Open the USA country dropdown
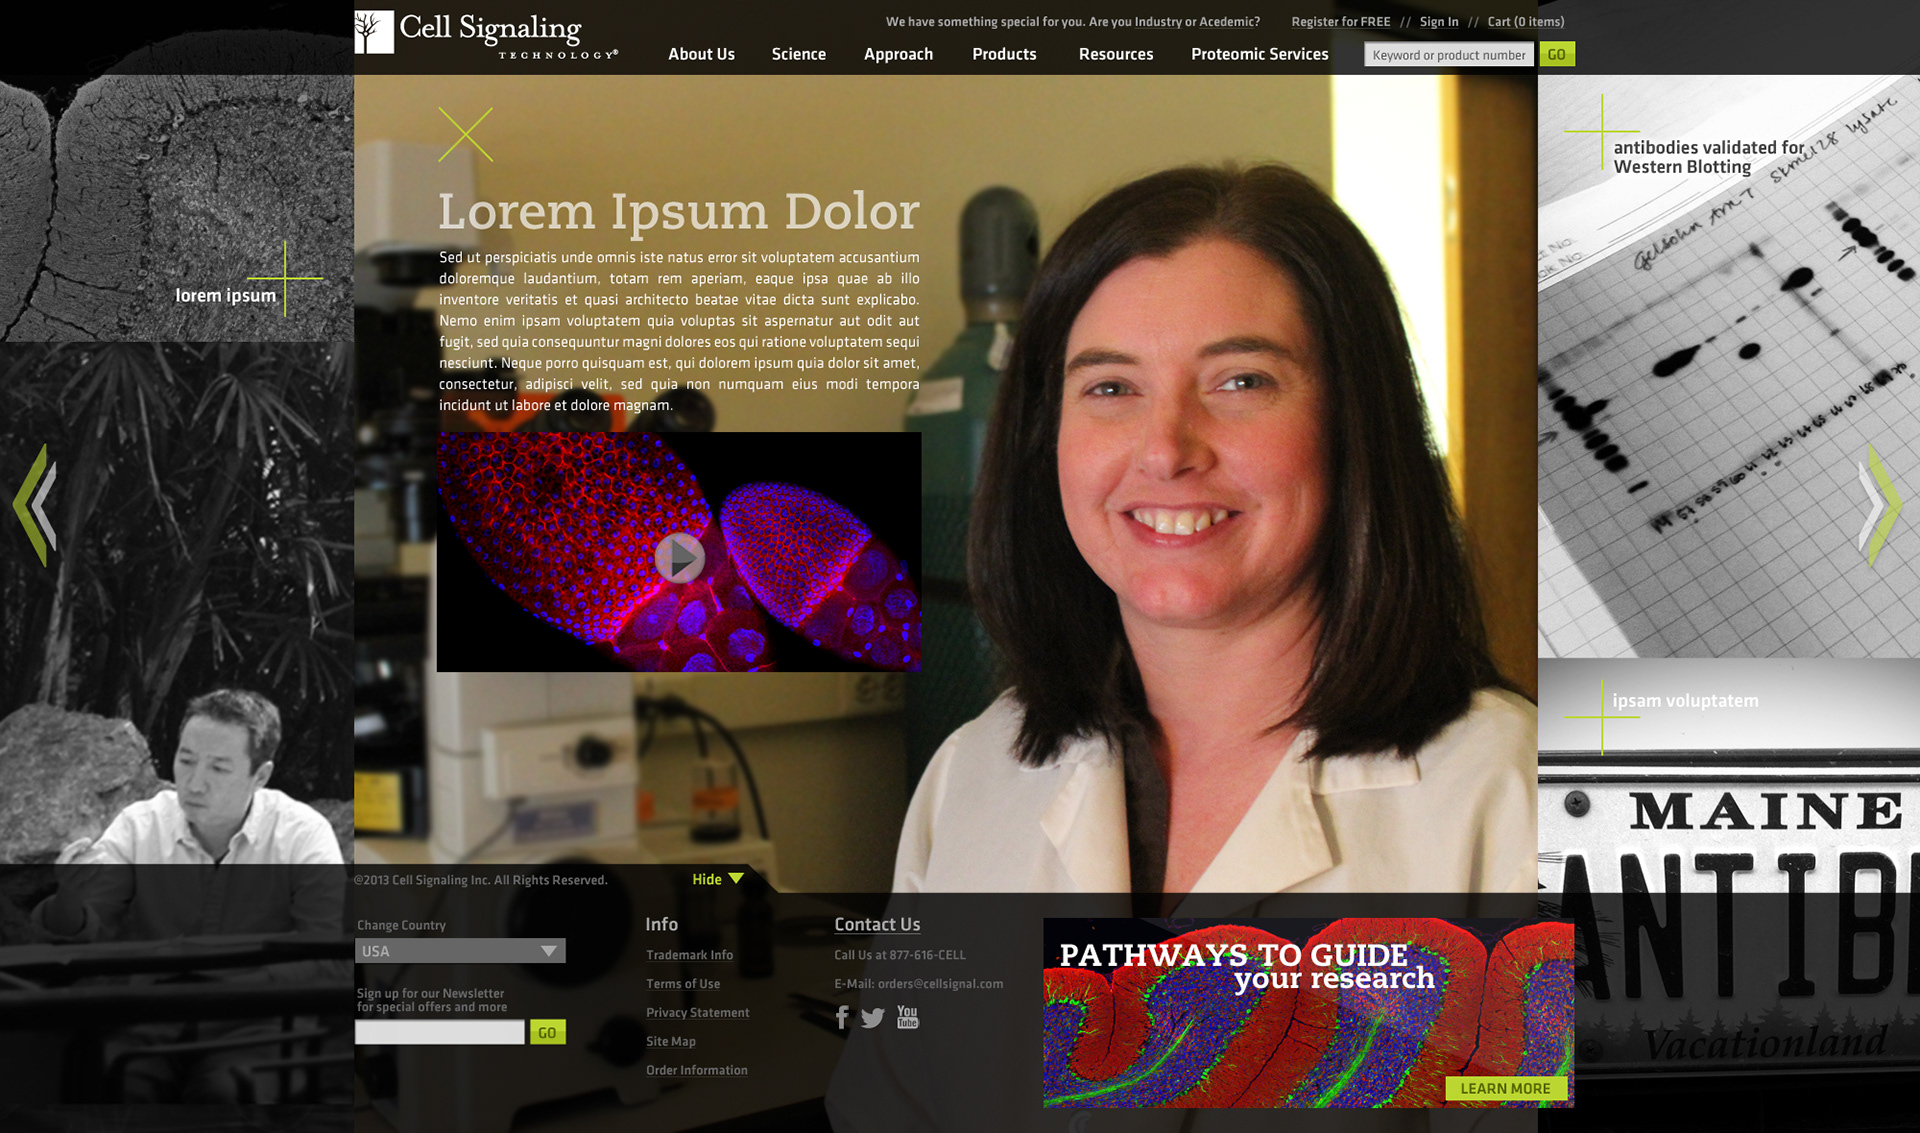Screen dimensions: 1920x1133 pos(460,951)
